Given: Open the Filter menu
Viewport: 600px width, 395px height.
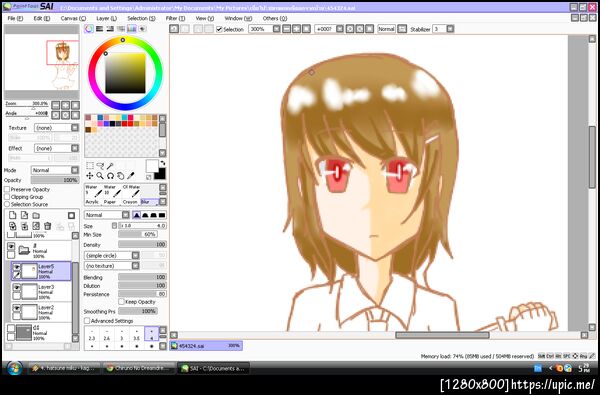Looking at the screenshot, I should 175,18.
